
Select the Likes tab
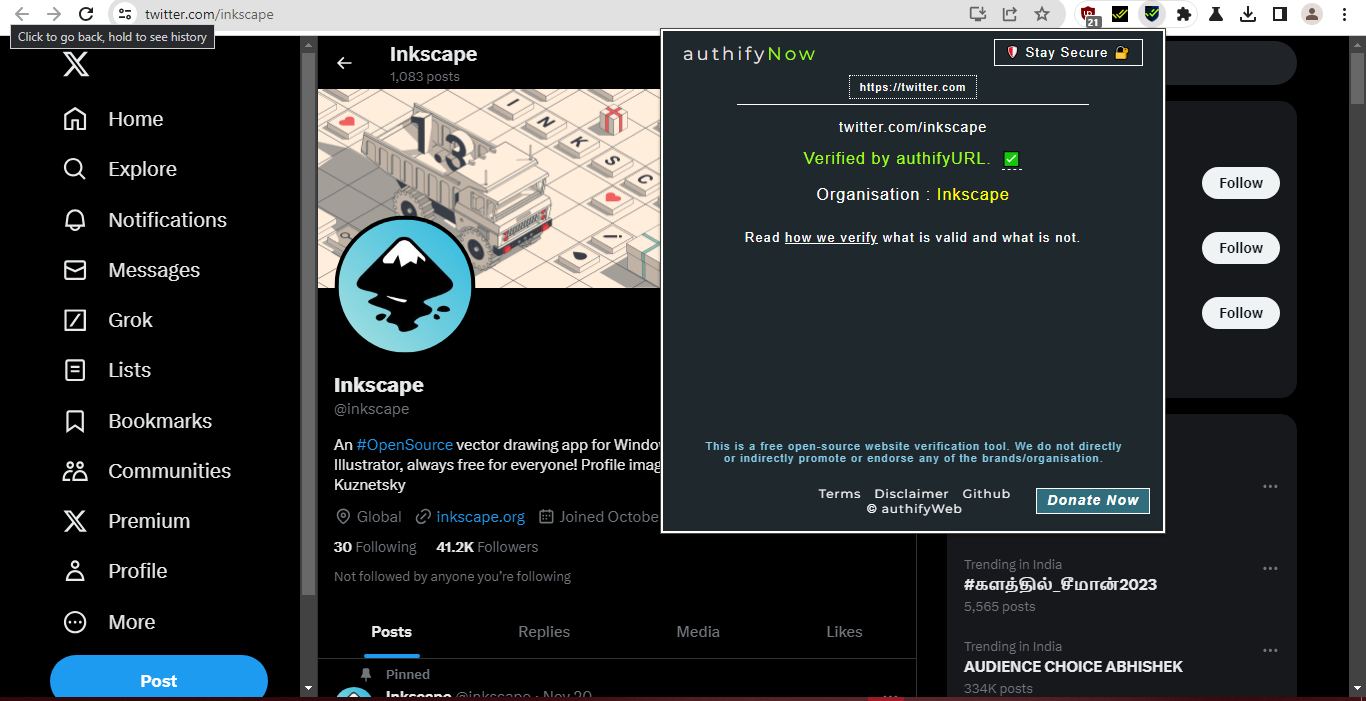pyautogui.click(x=844, y=632)
